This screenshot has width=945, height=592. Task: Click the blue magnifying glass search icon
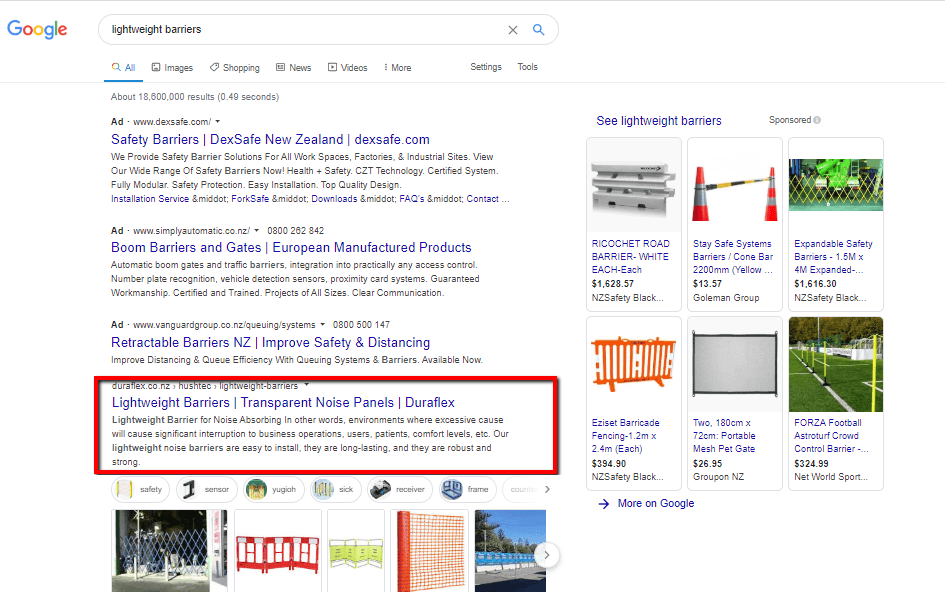coord(538,30)
